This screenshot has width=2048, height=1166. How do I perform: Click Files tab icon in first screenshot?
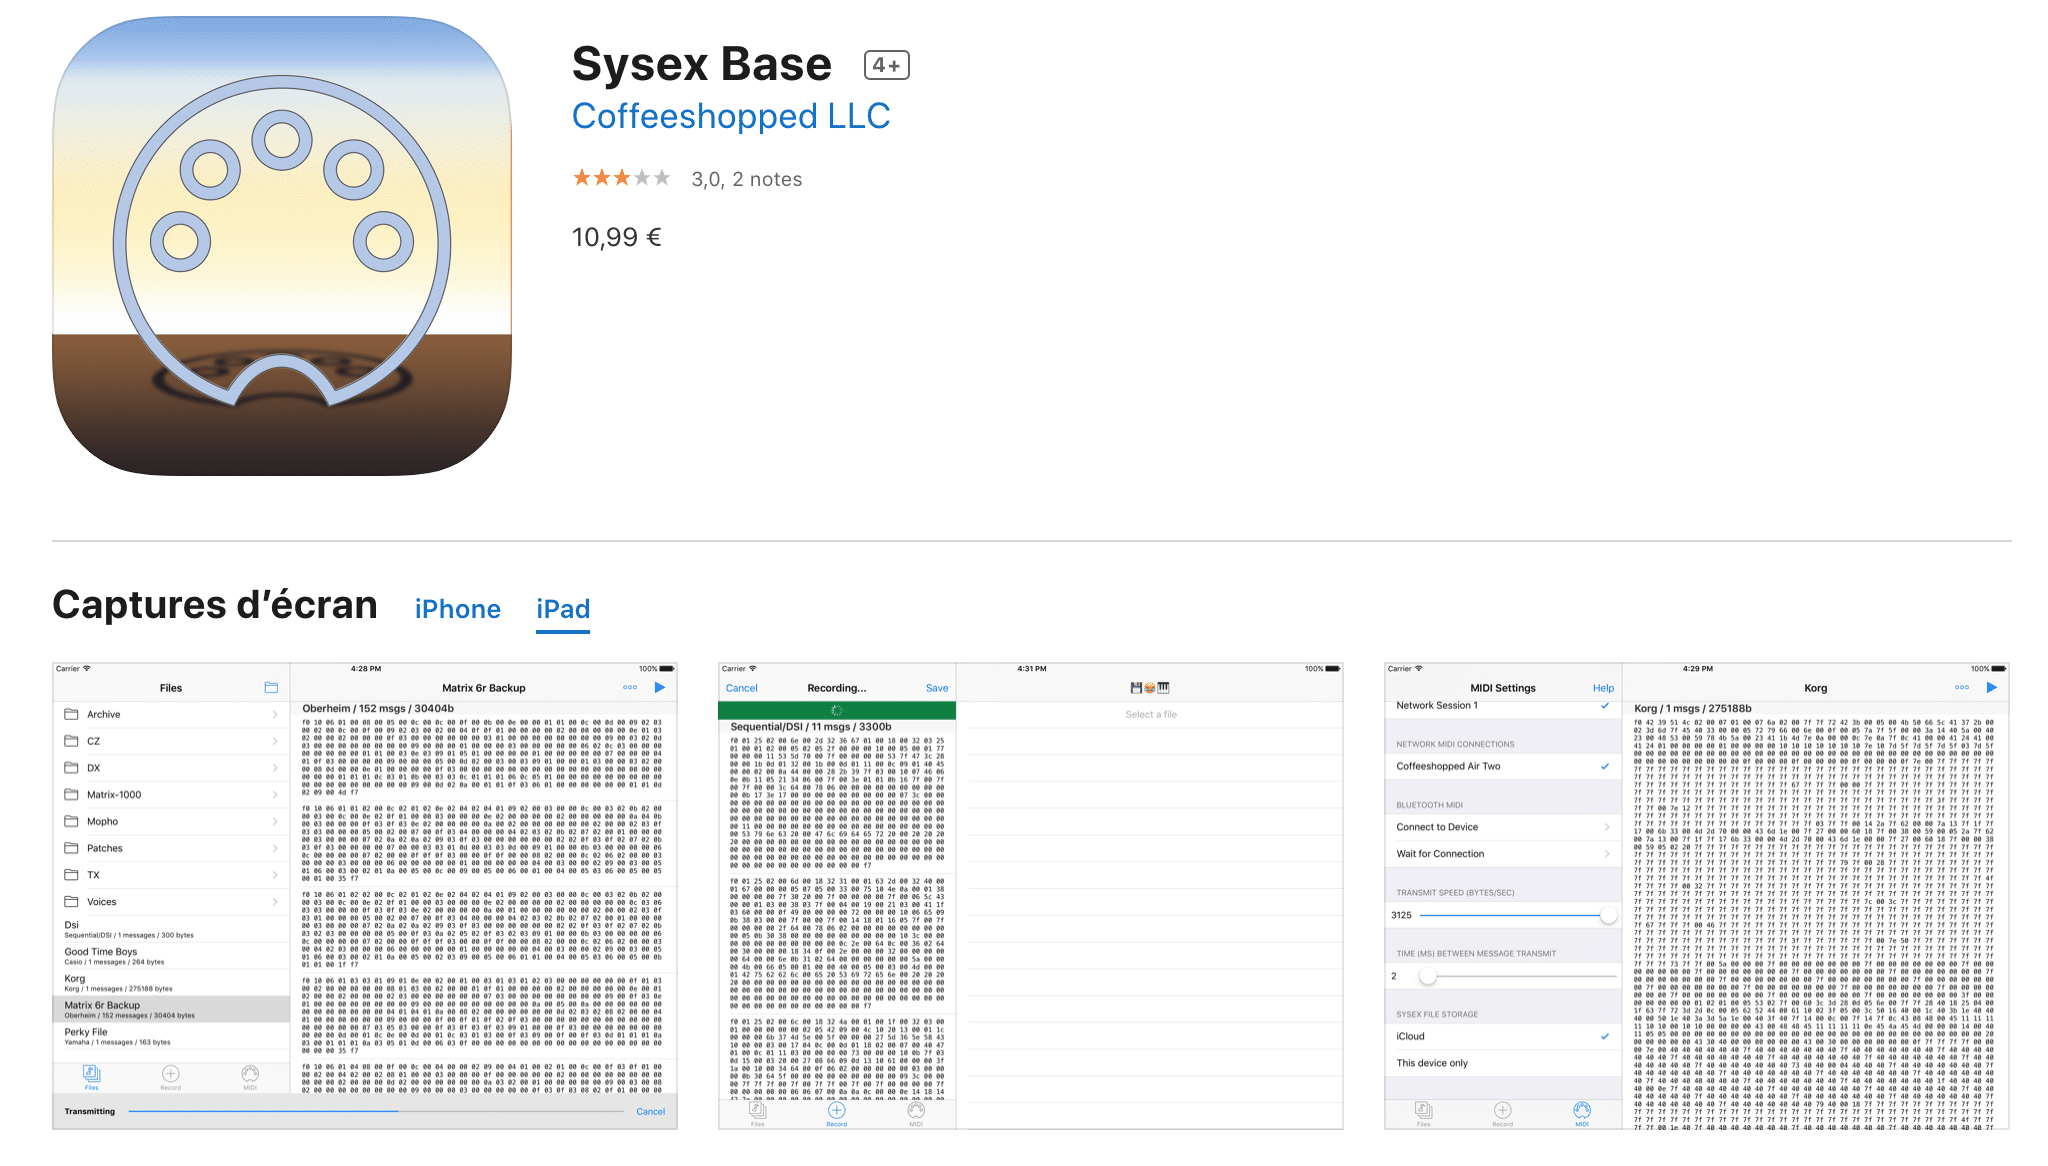coord(91,1076)
